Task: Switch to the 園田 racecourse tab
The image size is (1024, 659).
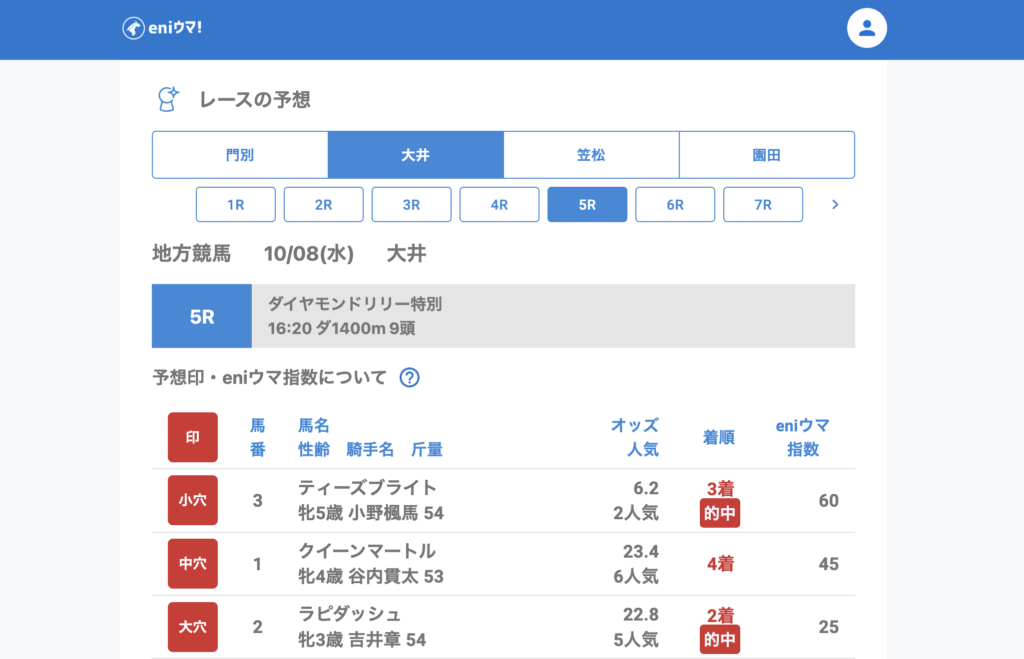Action: coord(767,155)
